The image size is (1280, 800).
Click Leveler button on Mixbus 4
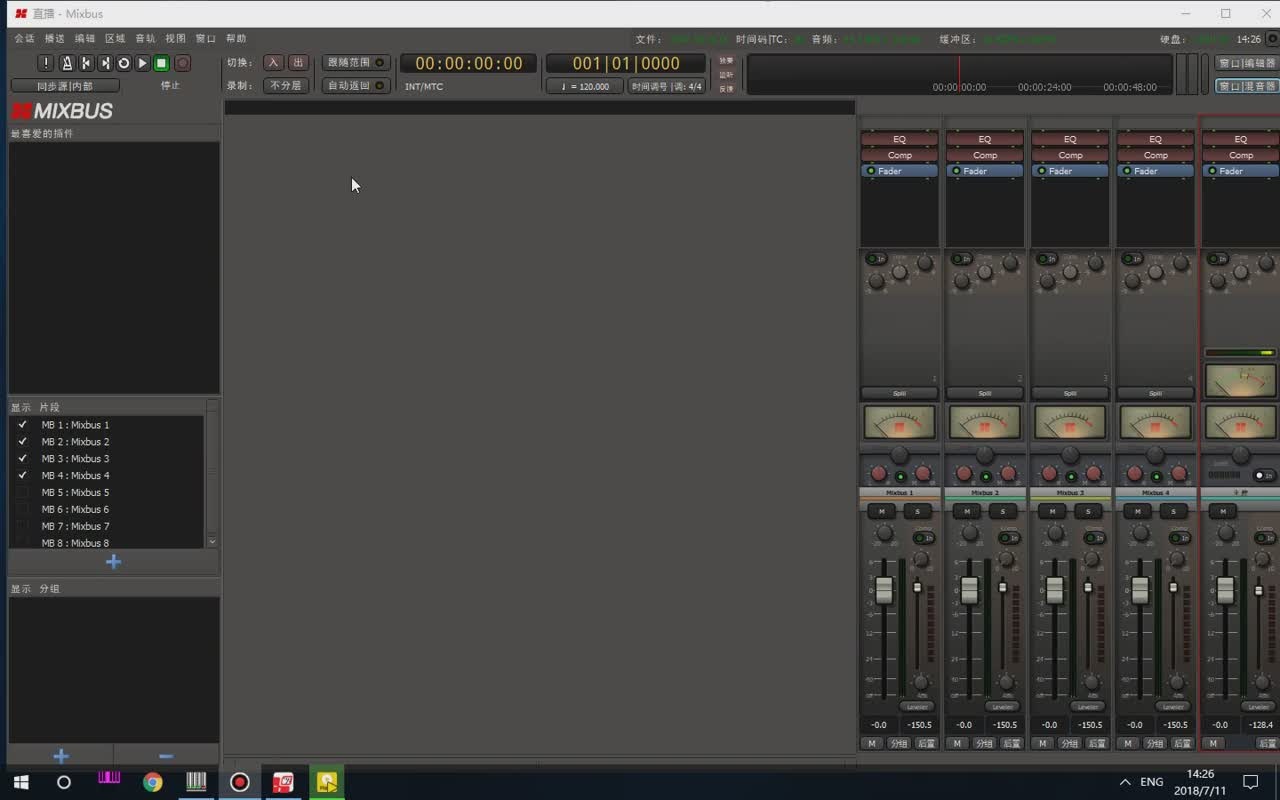[x=1173, y=707]
